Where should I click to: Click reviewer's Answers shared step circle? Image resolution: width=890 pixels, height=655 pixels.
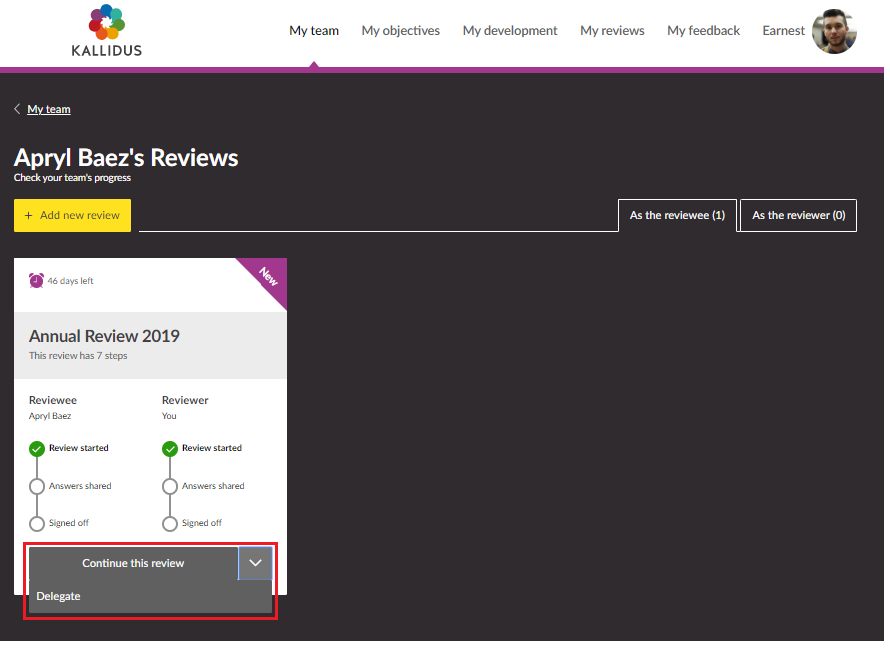pos(170,486)
